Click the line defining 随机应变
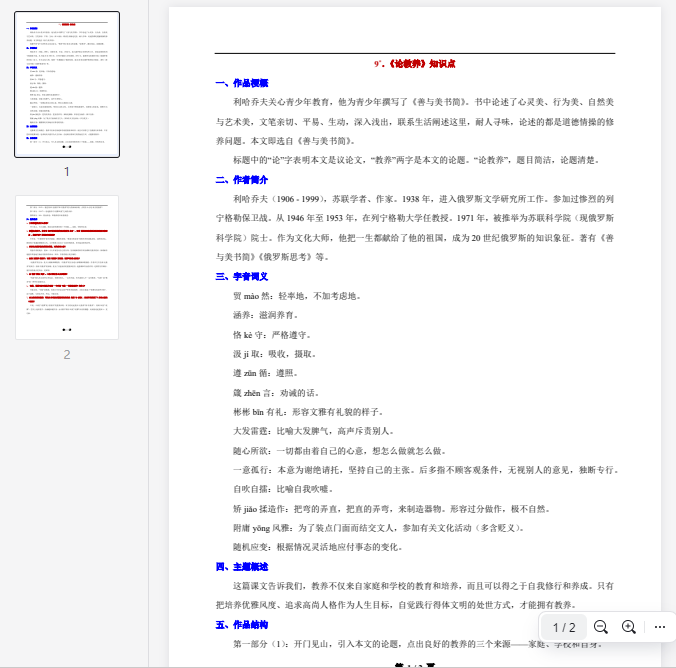Viewport: 676px width, 668px height. click(x=317, y=547)
